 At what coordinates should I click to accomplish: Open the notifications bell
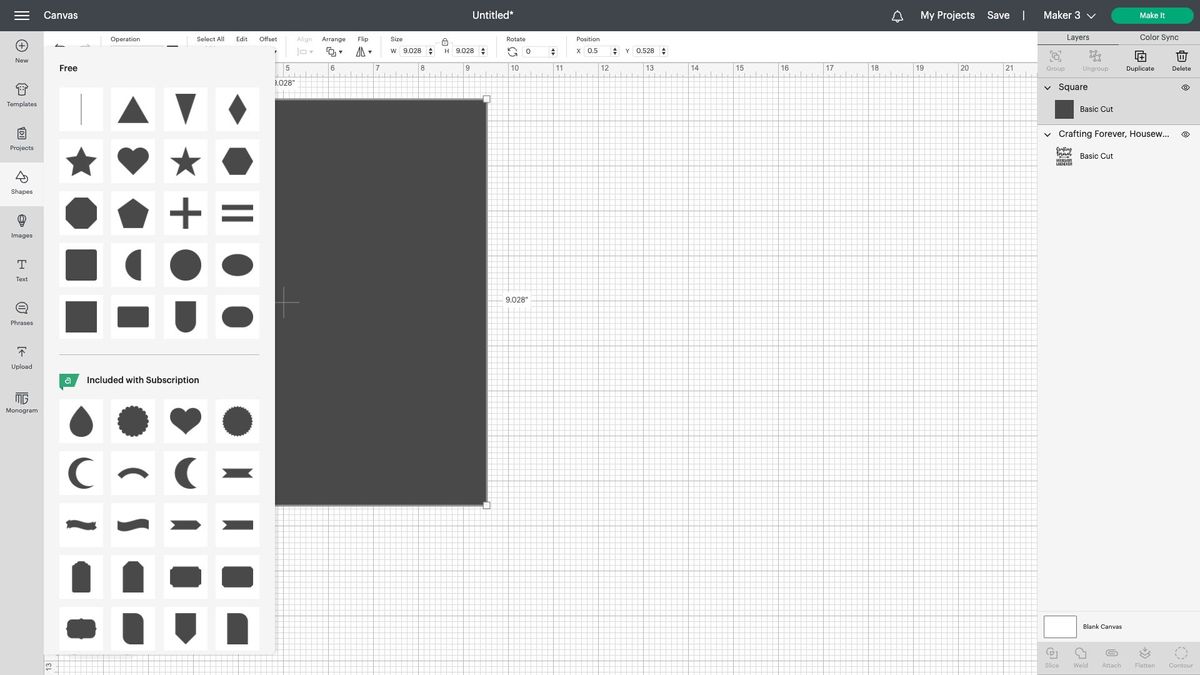tap(897, 16)
